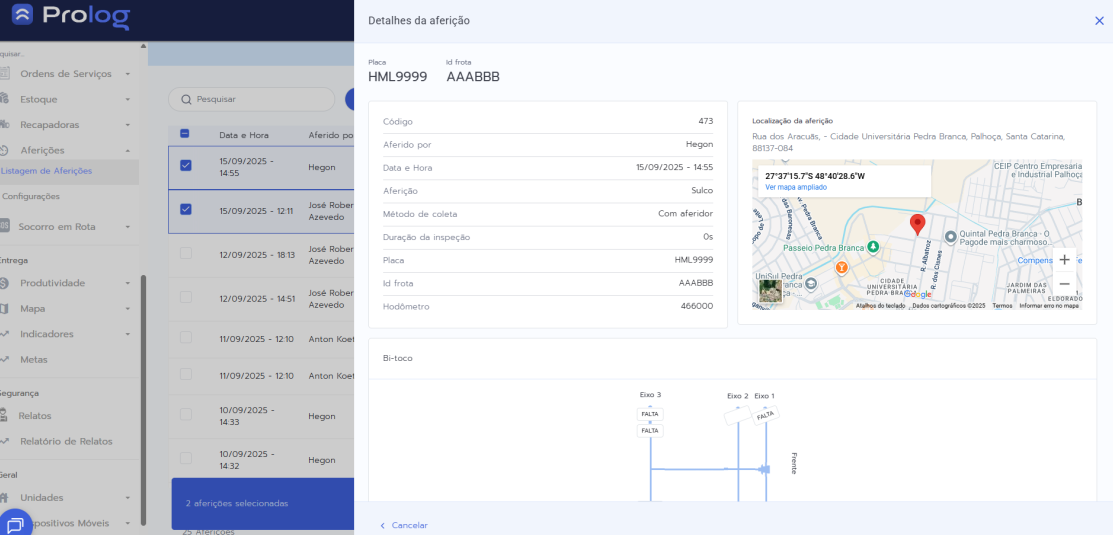The image size is (1113, 535).
Task: Collapse the Aferições sidebar section
Action: (66, 150)
